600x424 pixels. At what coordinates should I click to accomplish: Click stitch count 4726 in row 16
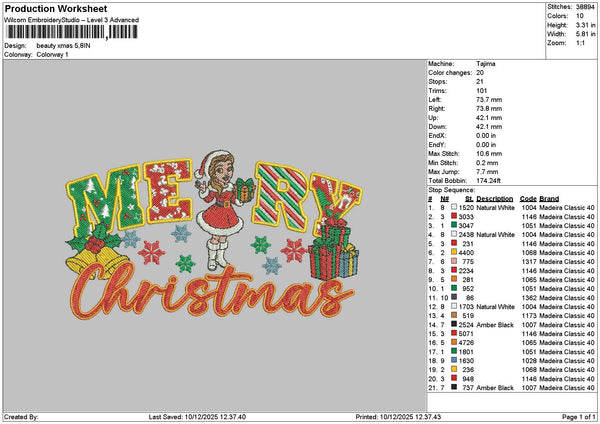[466, 342]
